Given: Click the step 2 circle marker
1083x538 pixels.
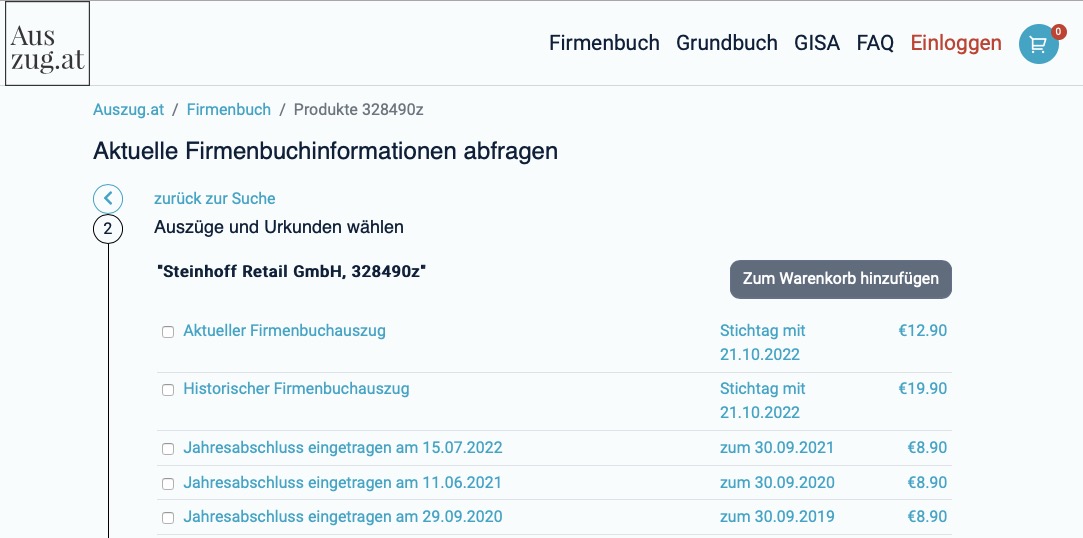Looking at the screenshot, I should (x=108, y=229).
